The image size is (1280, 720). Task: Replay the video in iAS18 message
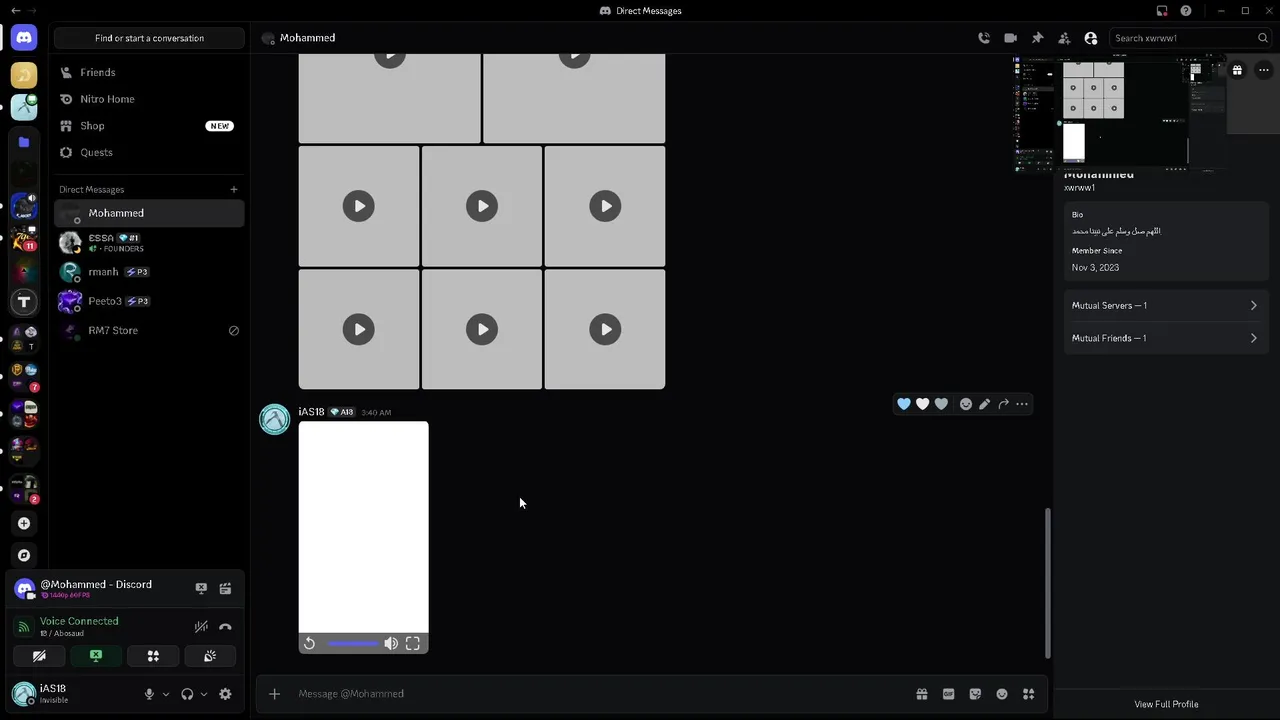point(310,644)
